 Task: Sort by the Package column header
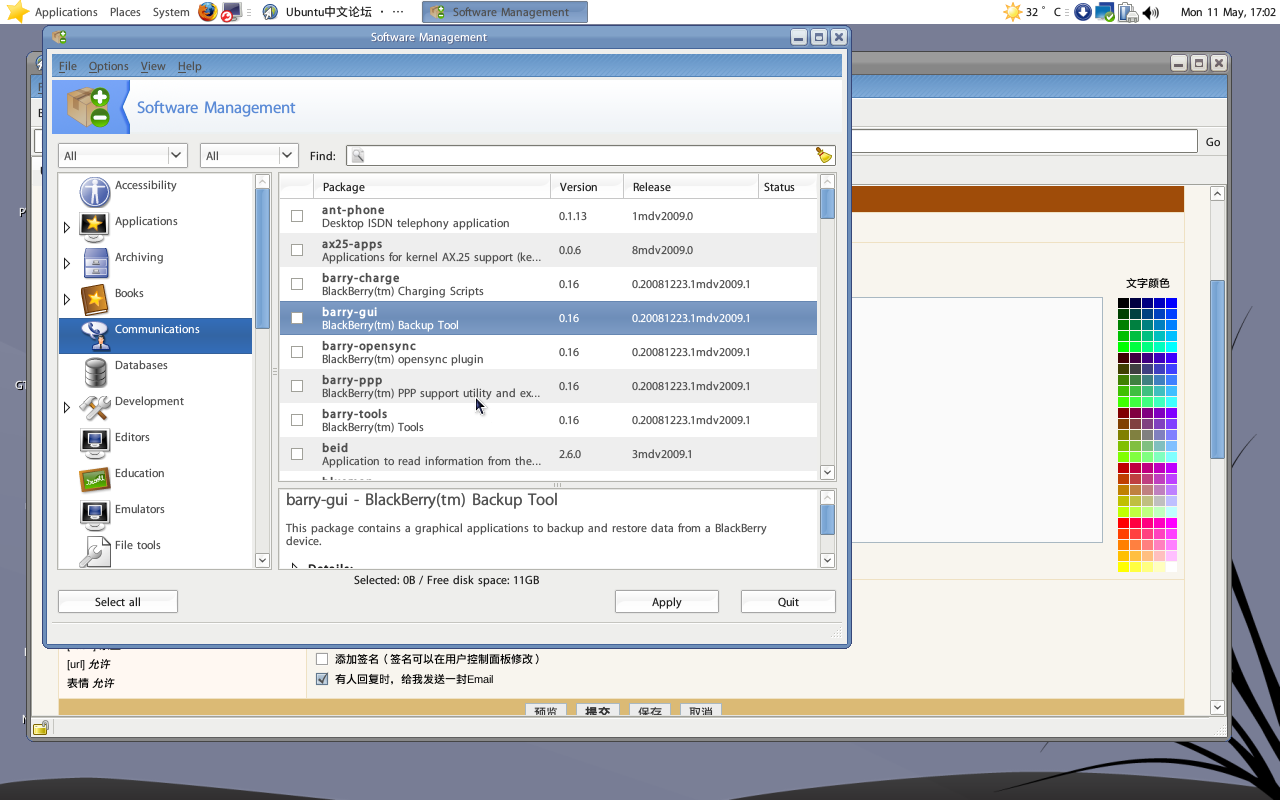432,187
